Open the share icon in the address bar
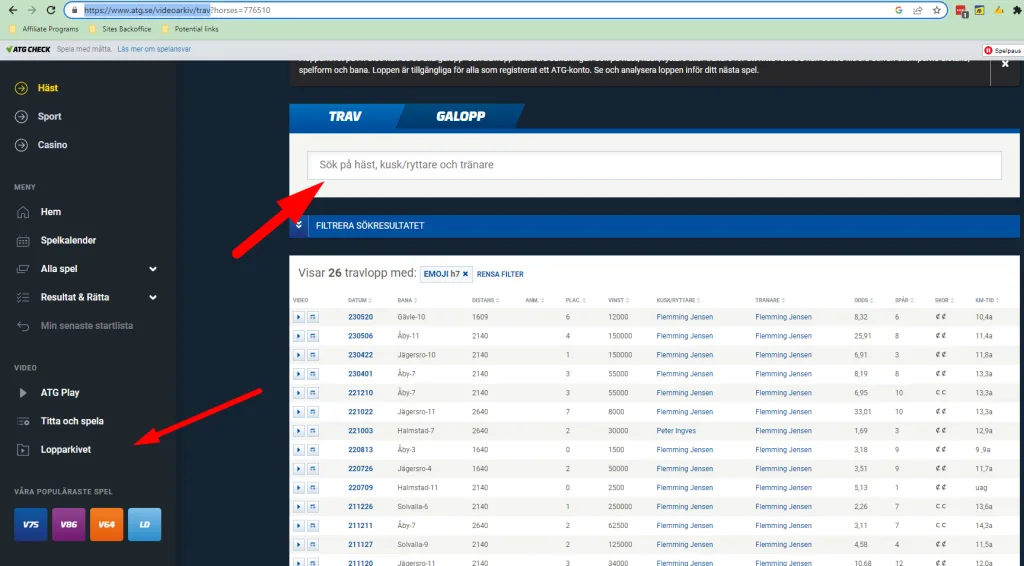 coord(918,10)
